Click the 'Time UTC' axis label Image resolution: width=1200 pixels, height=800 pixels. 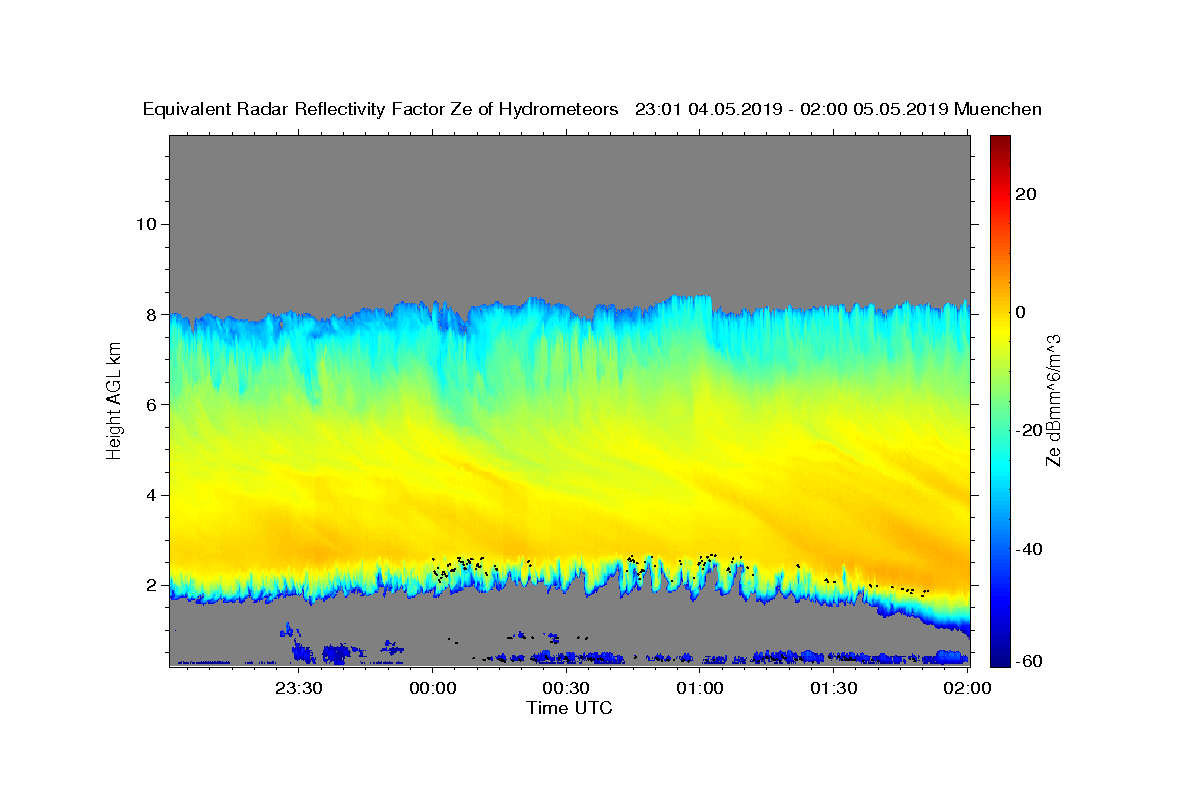(x=569, y=708)
